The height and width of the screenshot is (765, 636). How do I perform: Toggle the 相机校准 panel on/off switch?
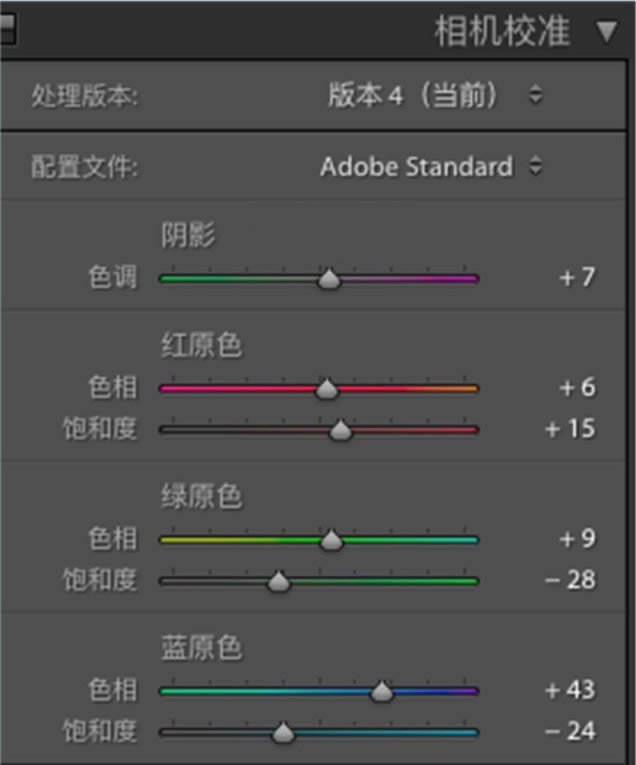pyautogui.click(x=7, y=31)
